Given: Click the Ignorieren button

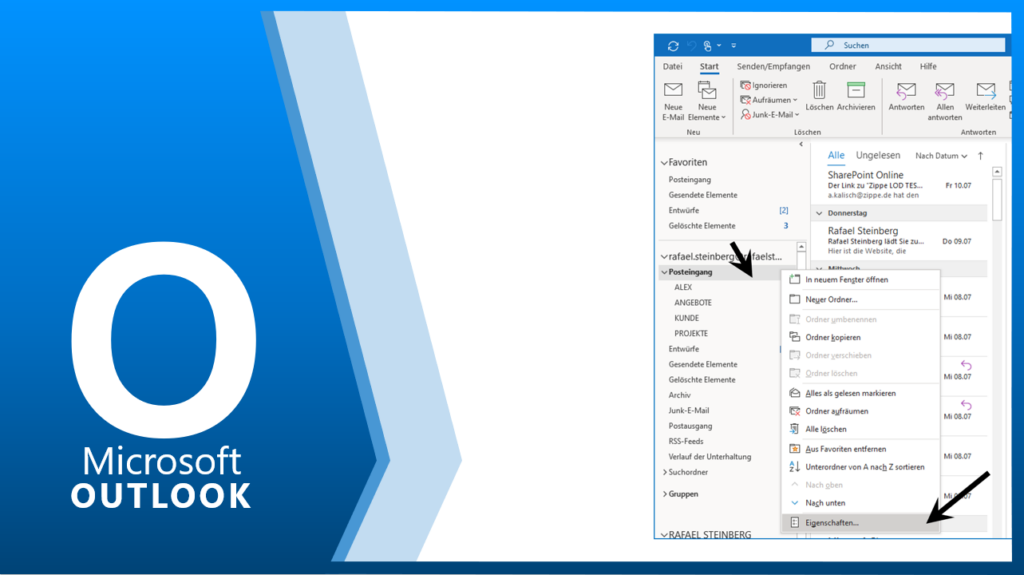Looking at the screenshot, I should click(764, 85).
